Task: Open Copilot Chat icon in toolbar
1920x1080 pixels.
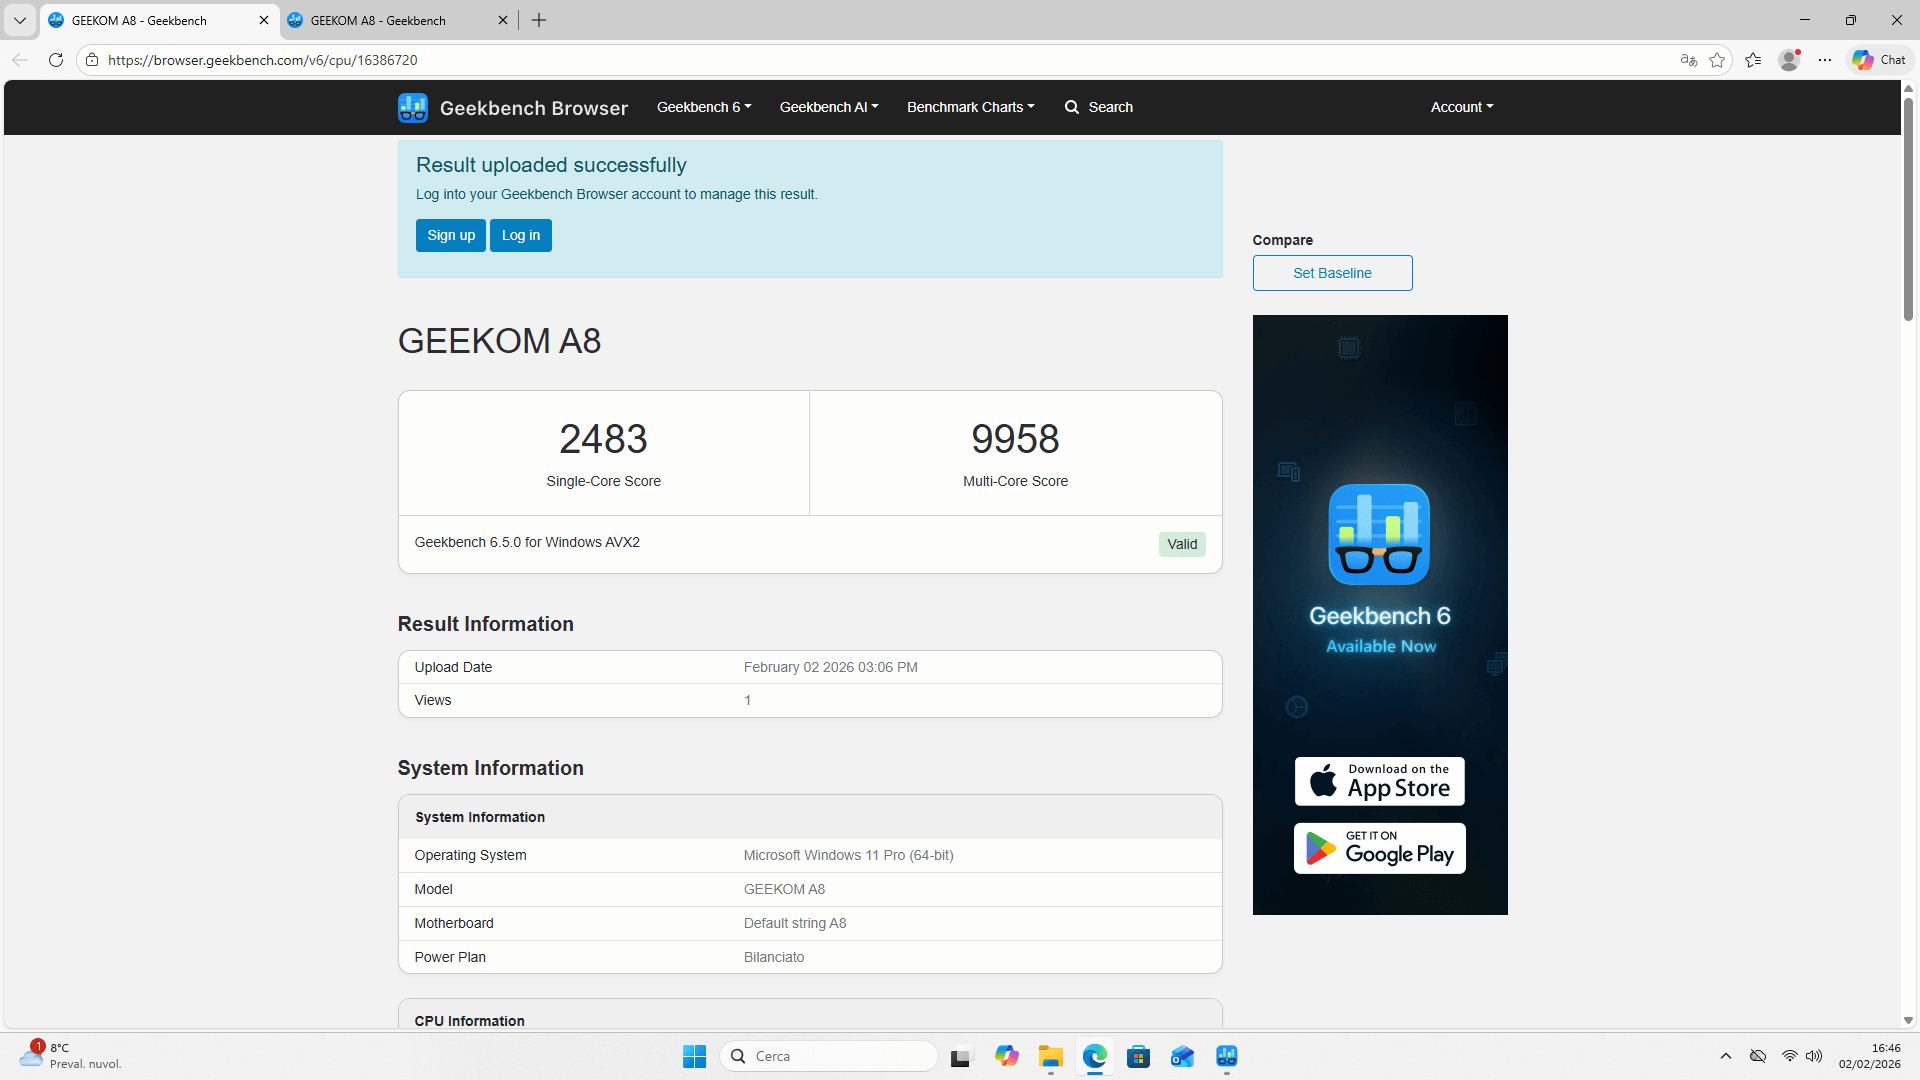Action: pos(1879,60)
